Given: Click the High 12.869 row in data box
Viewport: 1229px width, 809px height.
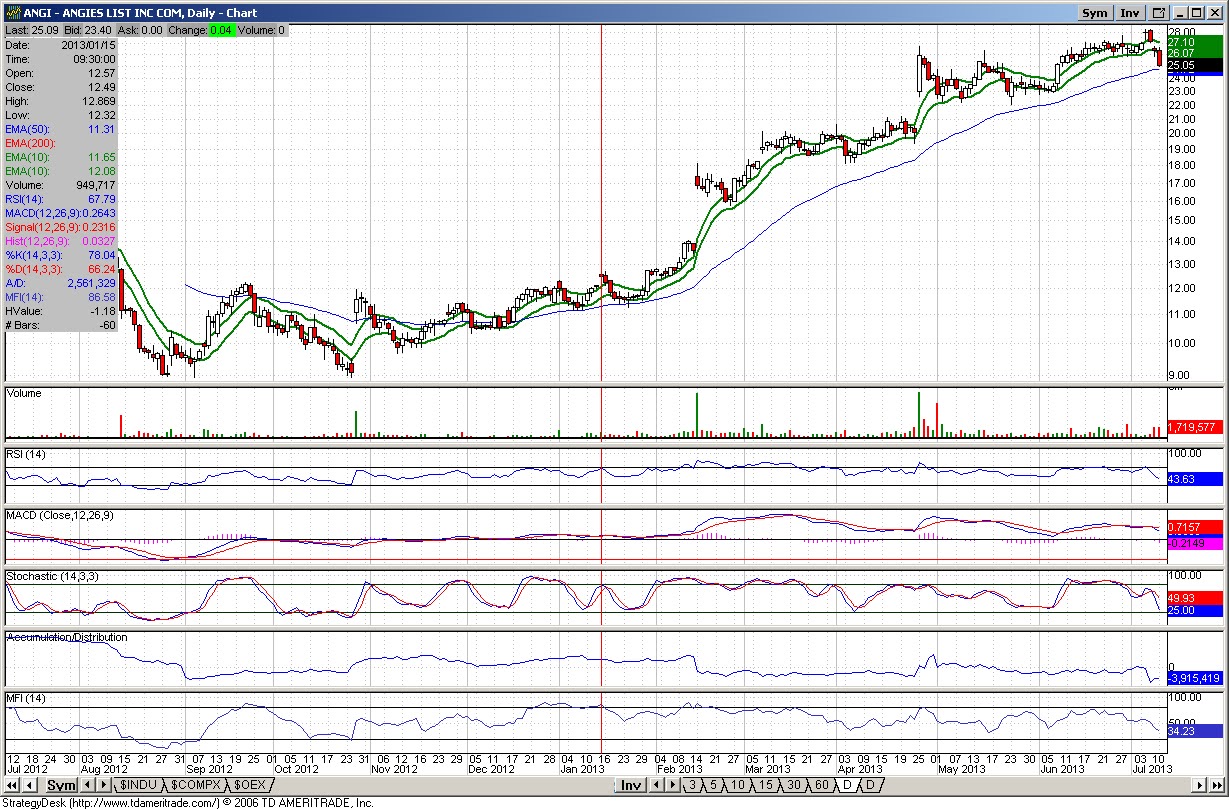Looking at the screenshot, I should coord(61,101).
